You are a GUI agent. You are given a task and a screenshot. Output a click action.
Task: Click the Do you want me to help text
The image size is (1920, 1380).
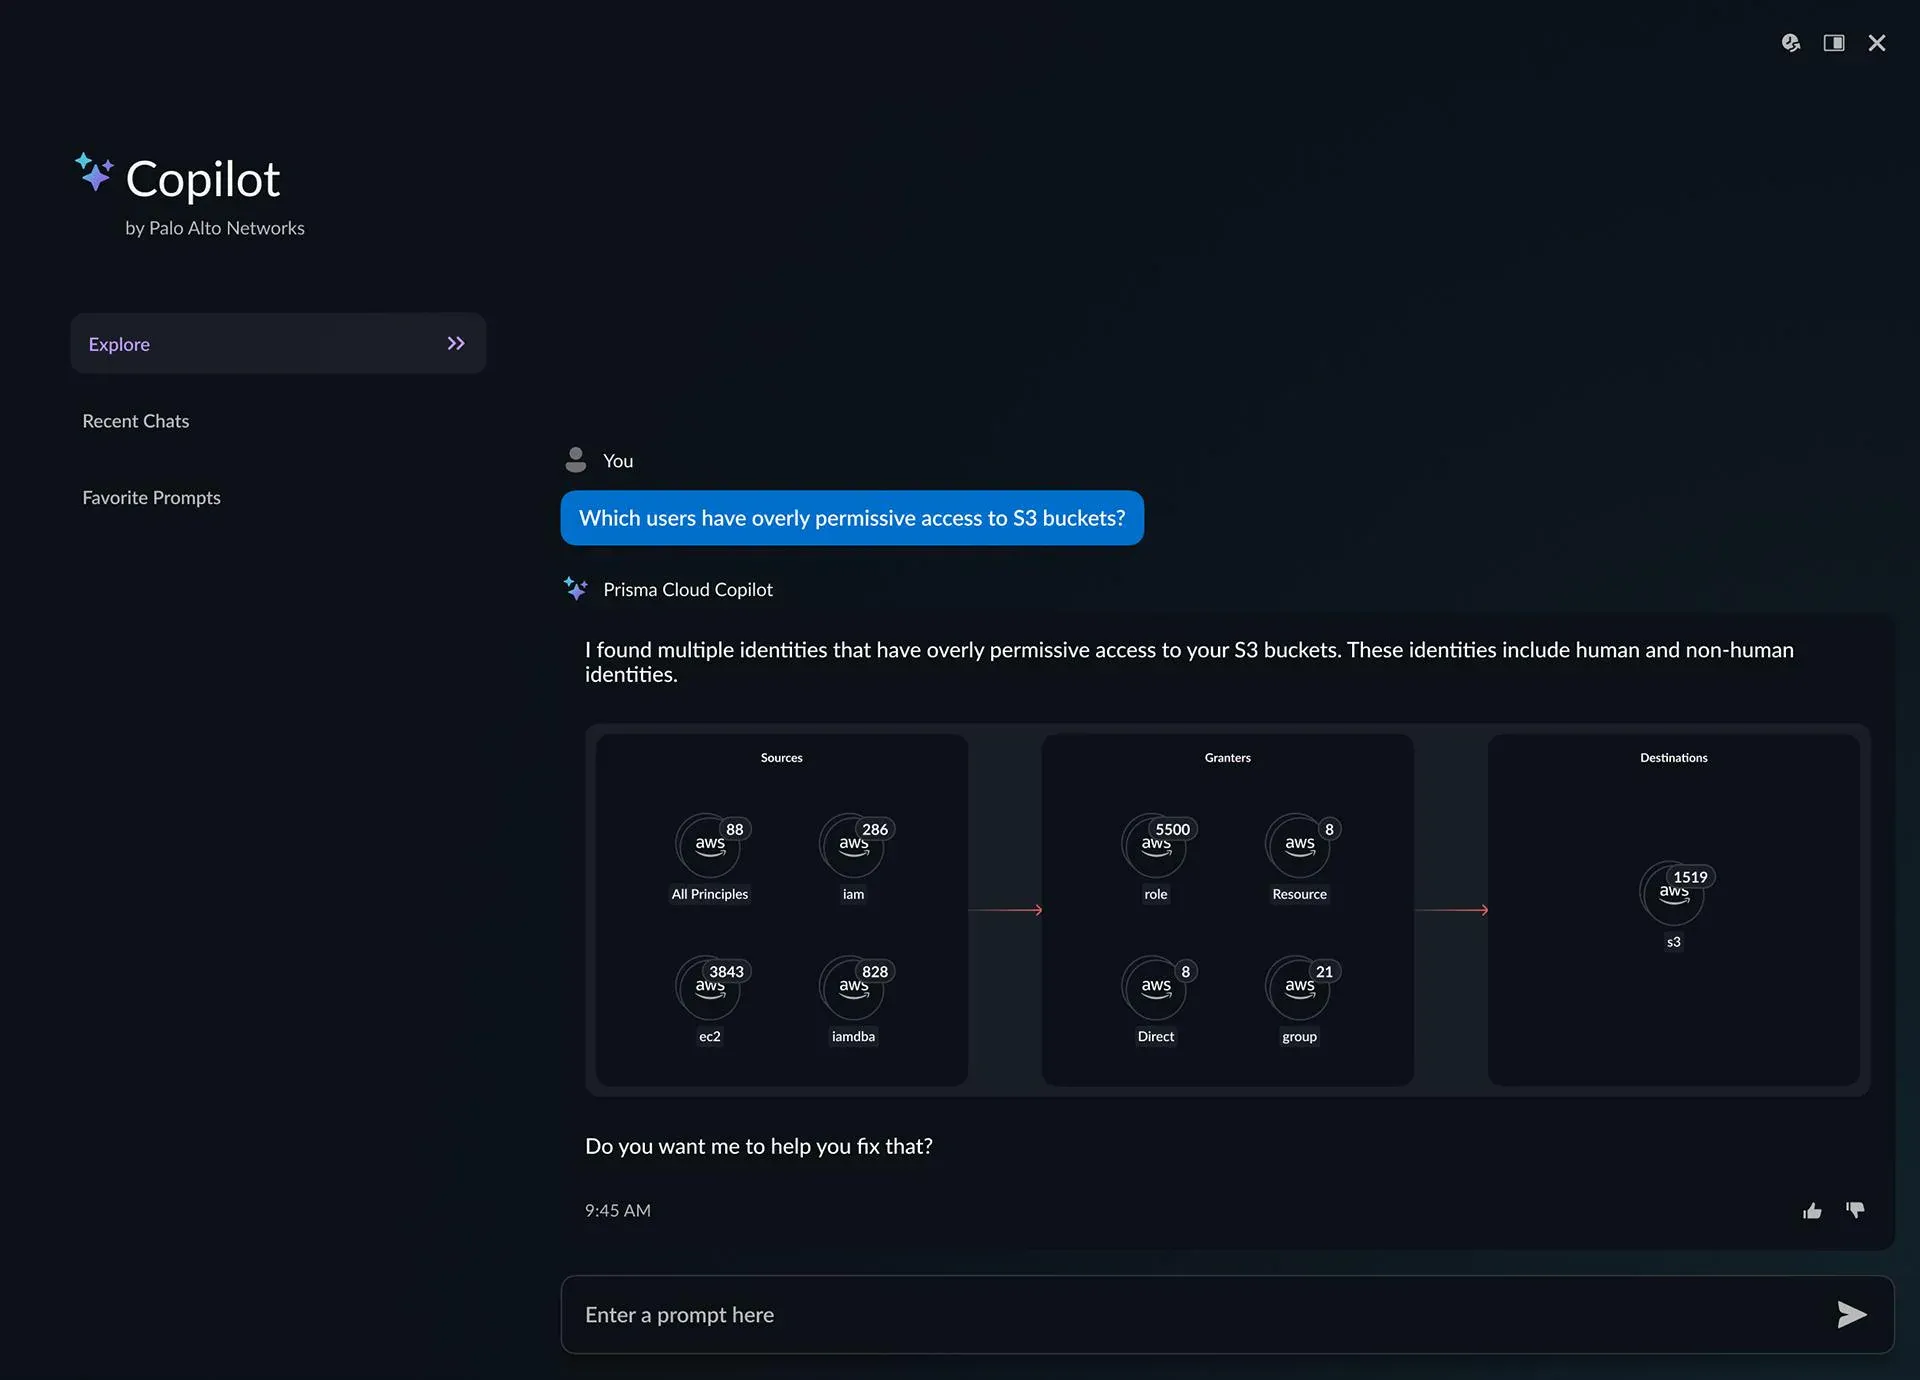click(x=759, y=1146)
